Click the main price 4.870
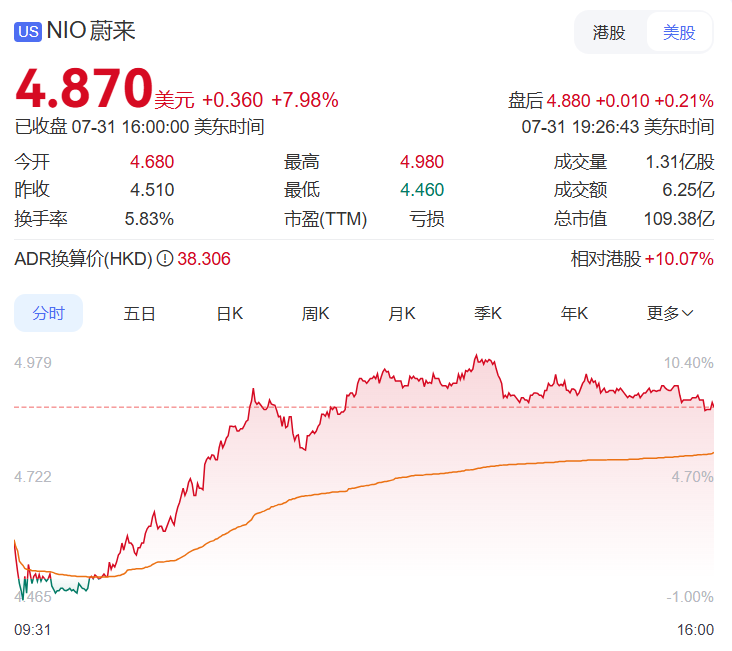 coord(84,88)
